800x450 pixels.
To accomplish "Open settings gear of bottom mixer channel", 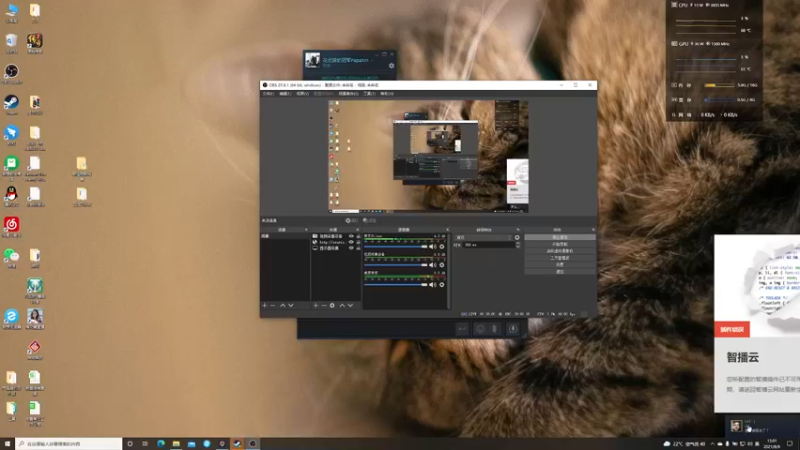I will coord(442,285).
